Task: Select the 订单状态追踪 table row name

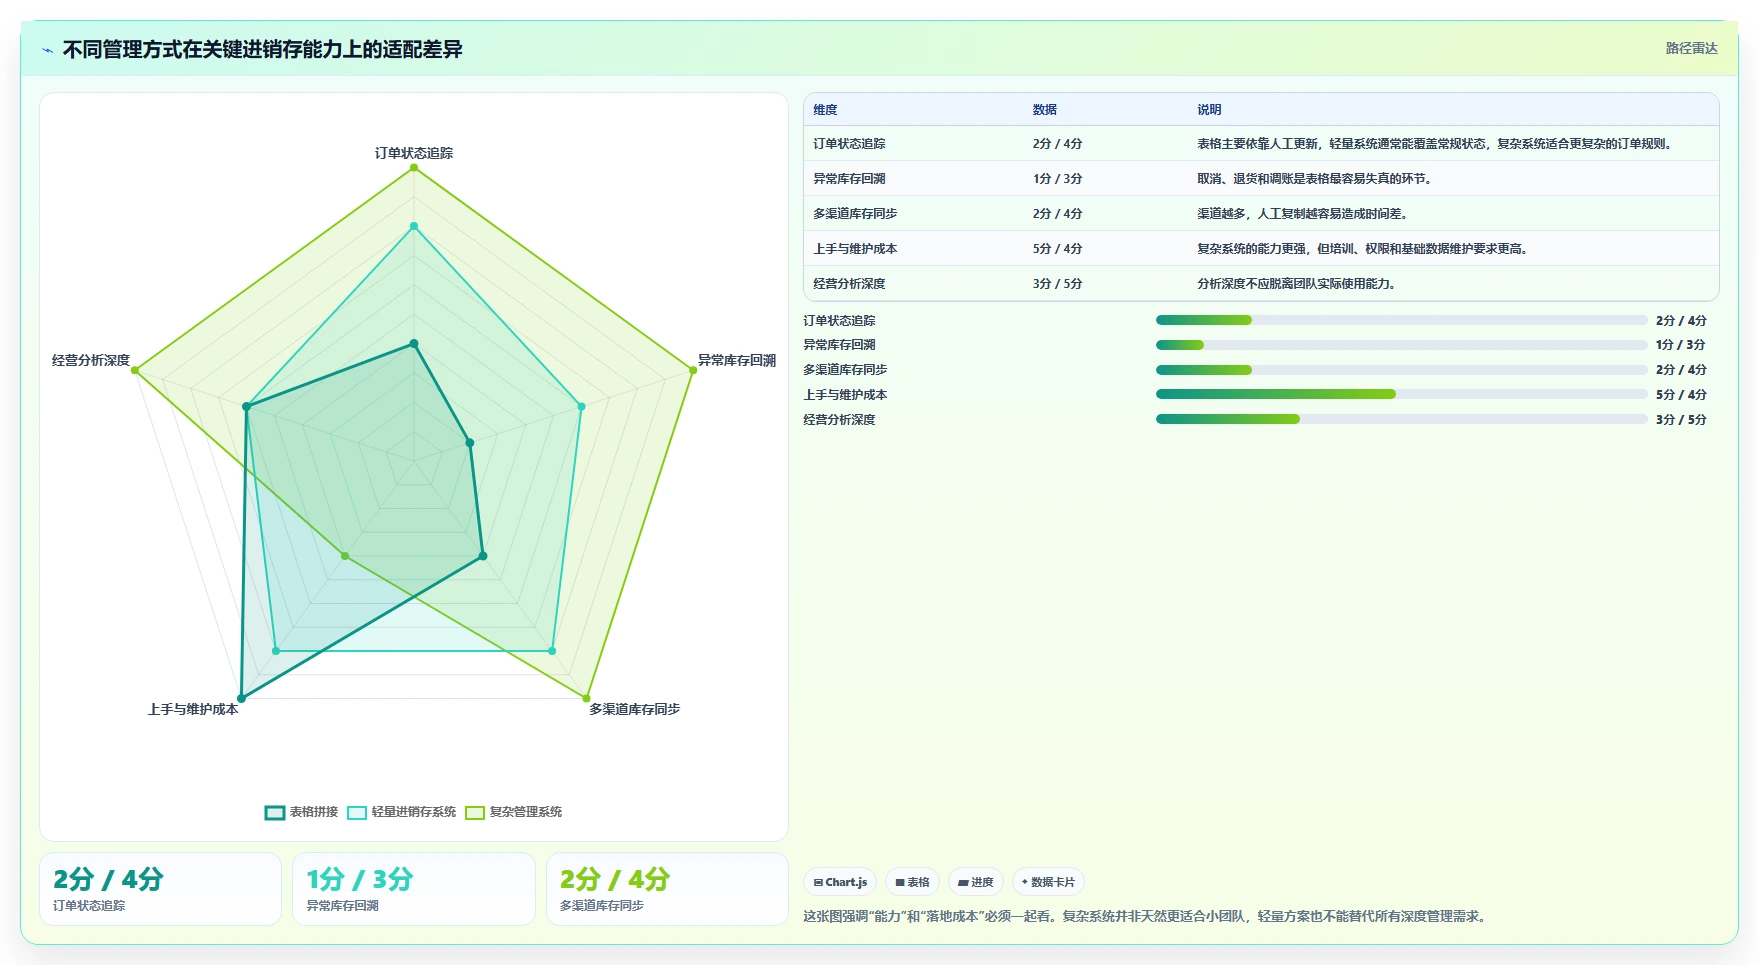Action: tap(849, 144)
